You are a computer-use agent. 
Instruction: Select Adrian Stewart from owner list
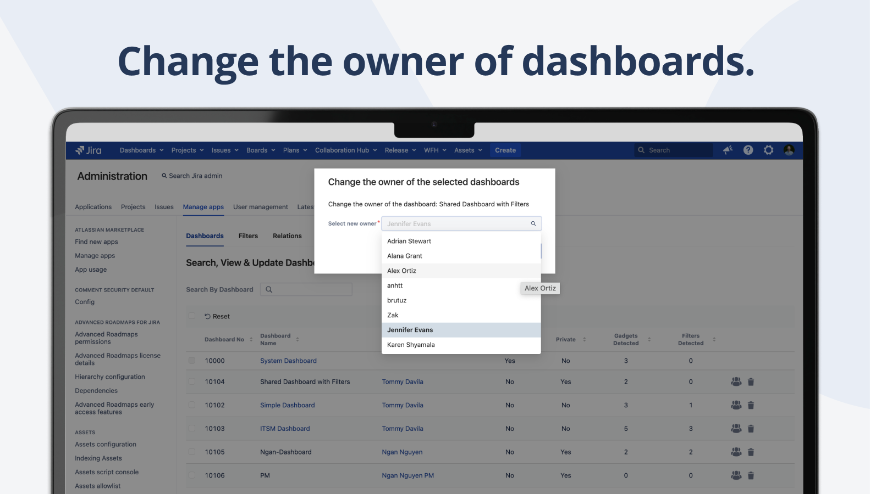tap(461, 241)
